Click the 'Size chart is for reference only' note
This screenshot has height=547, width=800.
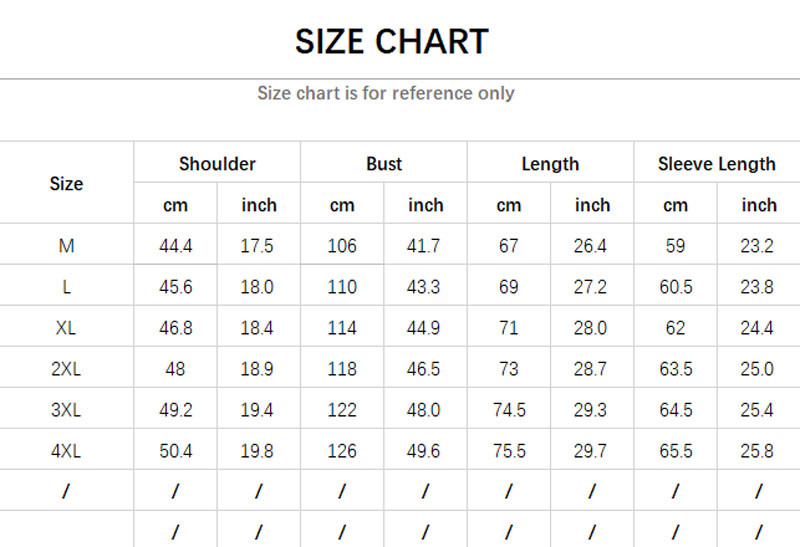(386, 93)
